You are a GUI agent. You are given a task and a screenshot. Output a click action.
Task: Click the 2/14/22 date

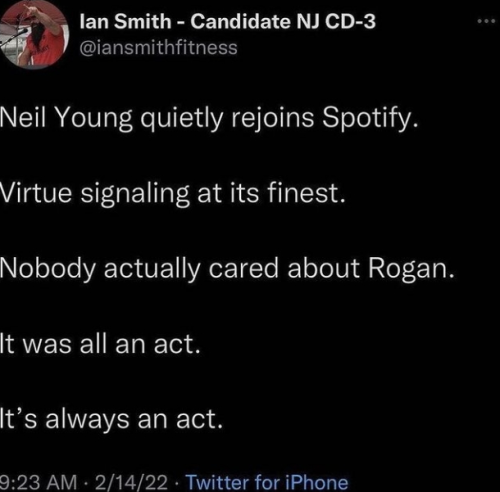click(131, 482)
